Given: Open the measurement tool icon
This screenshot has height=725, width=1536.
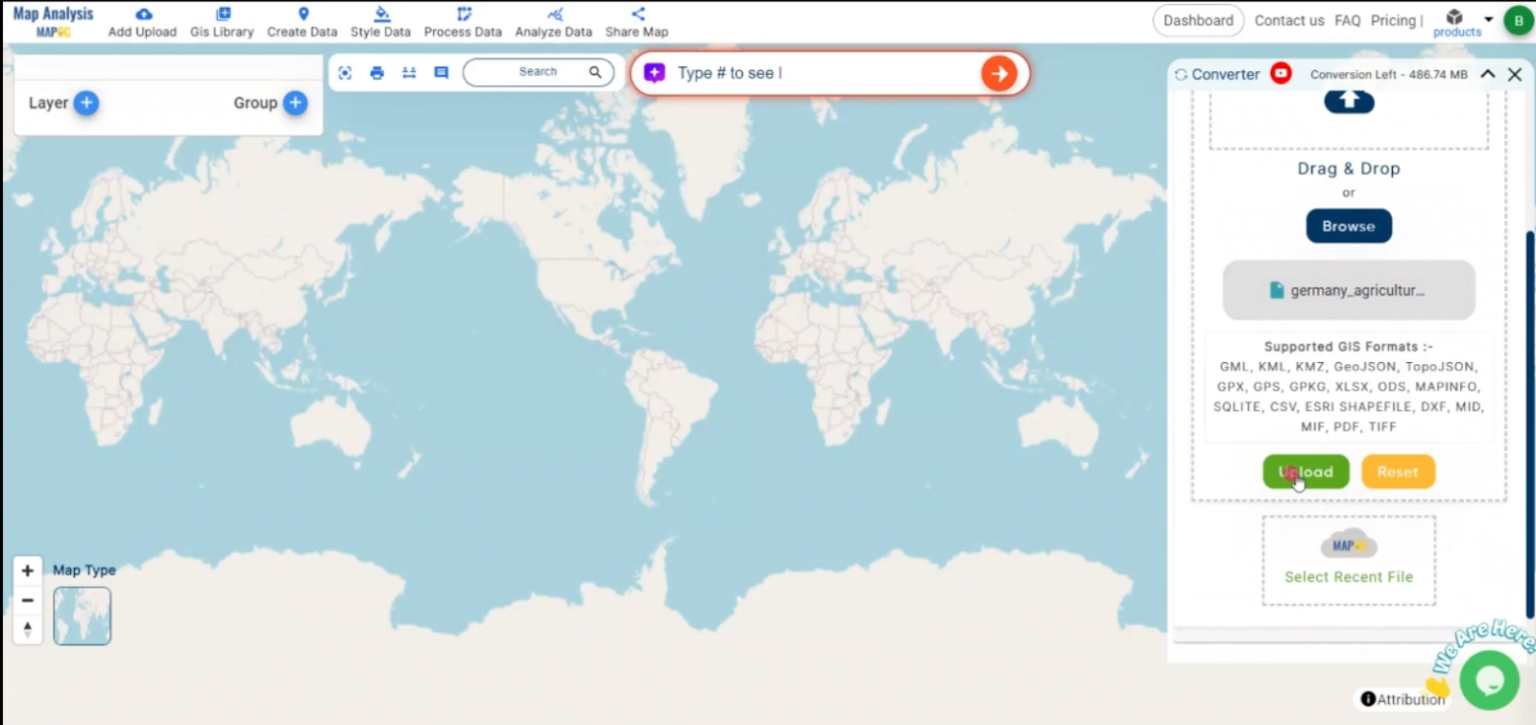Looking at the screenshot, I should click(x=409, y=72).
